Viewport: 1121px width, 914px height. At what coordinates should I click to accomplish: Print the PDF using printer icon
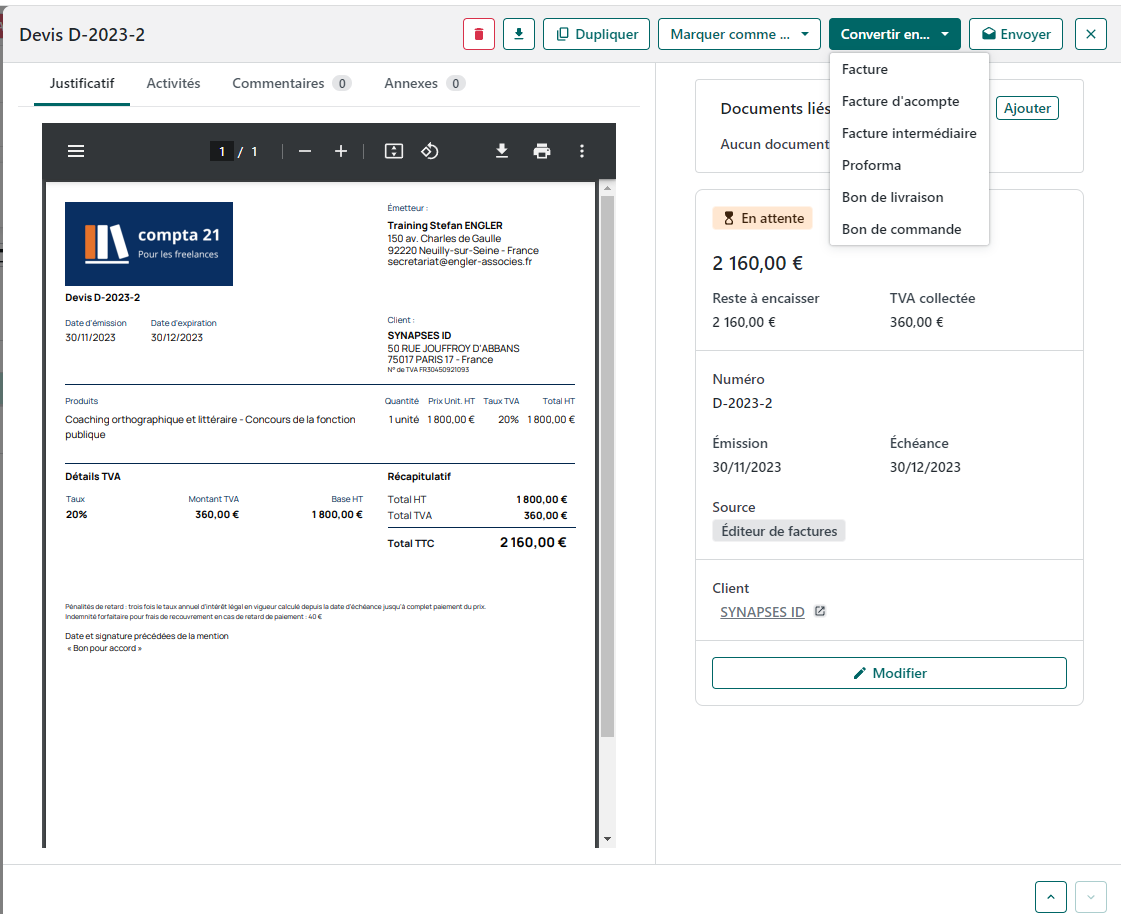click(542, 151)
